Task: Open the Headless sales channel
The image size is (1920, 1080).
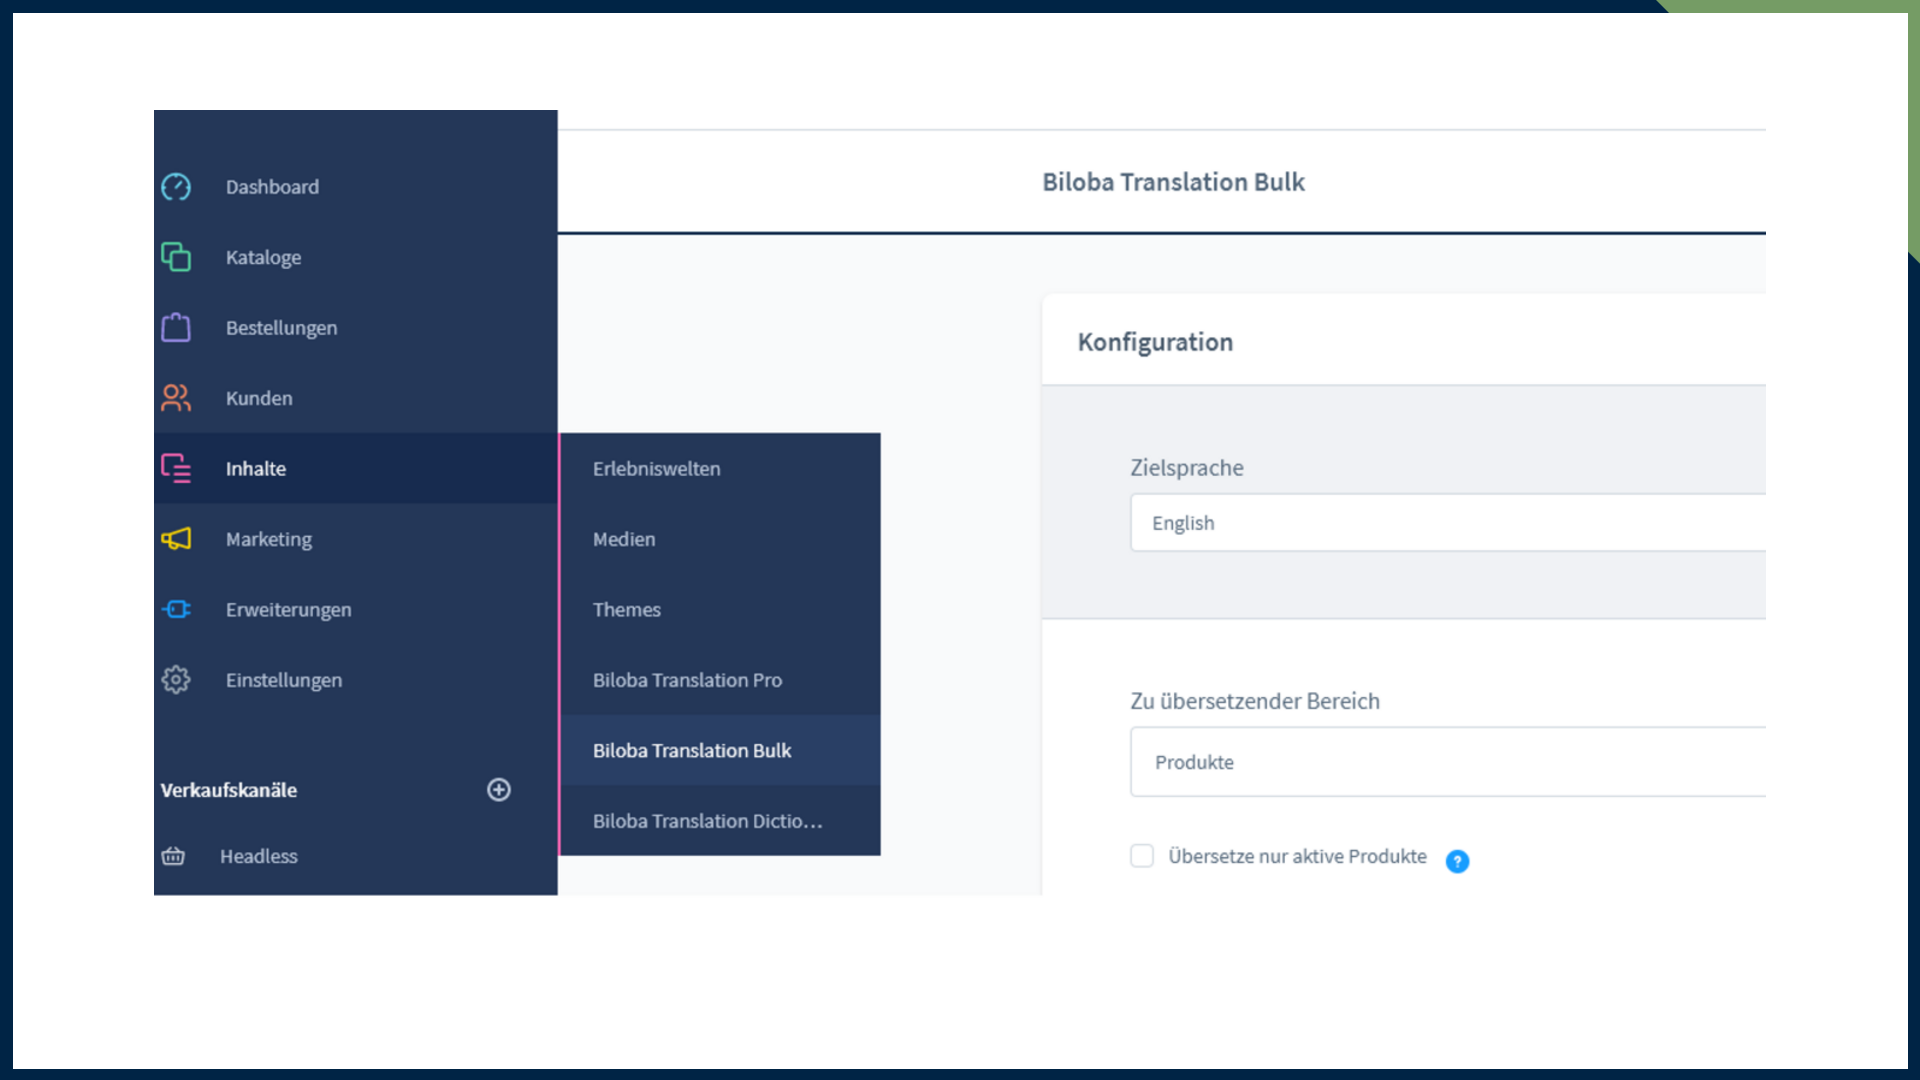Action: click(x=258, y=856)
